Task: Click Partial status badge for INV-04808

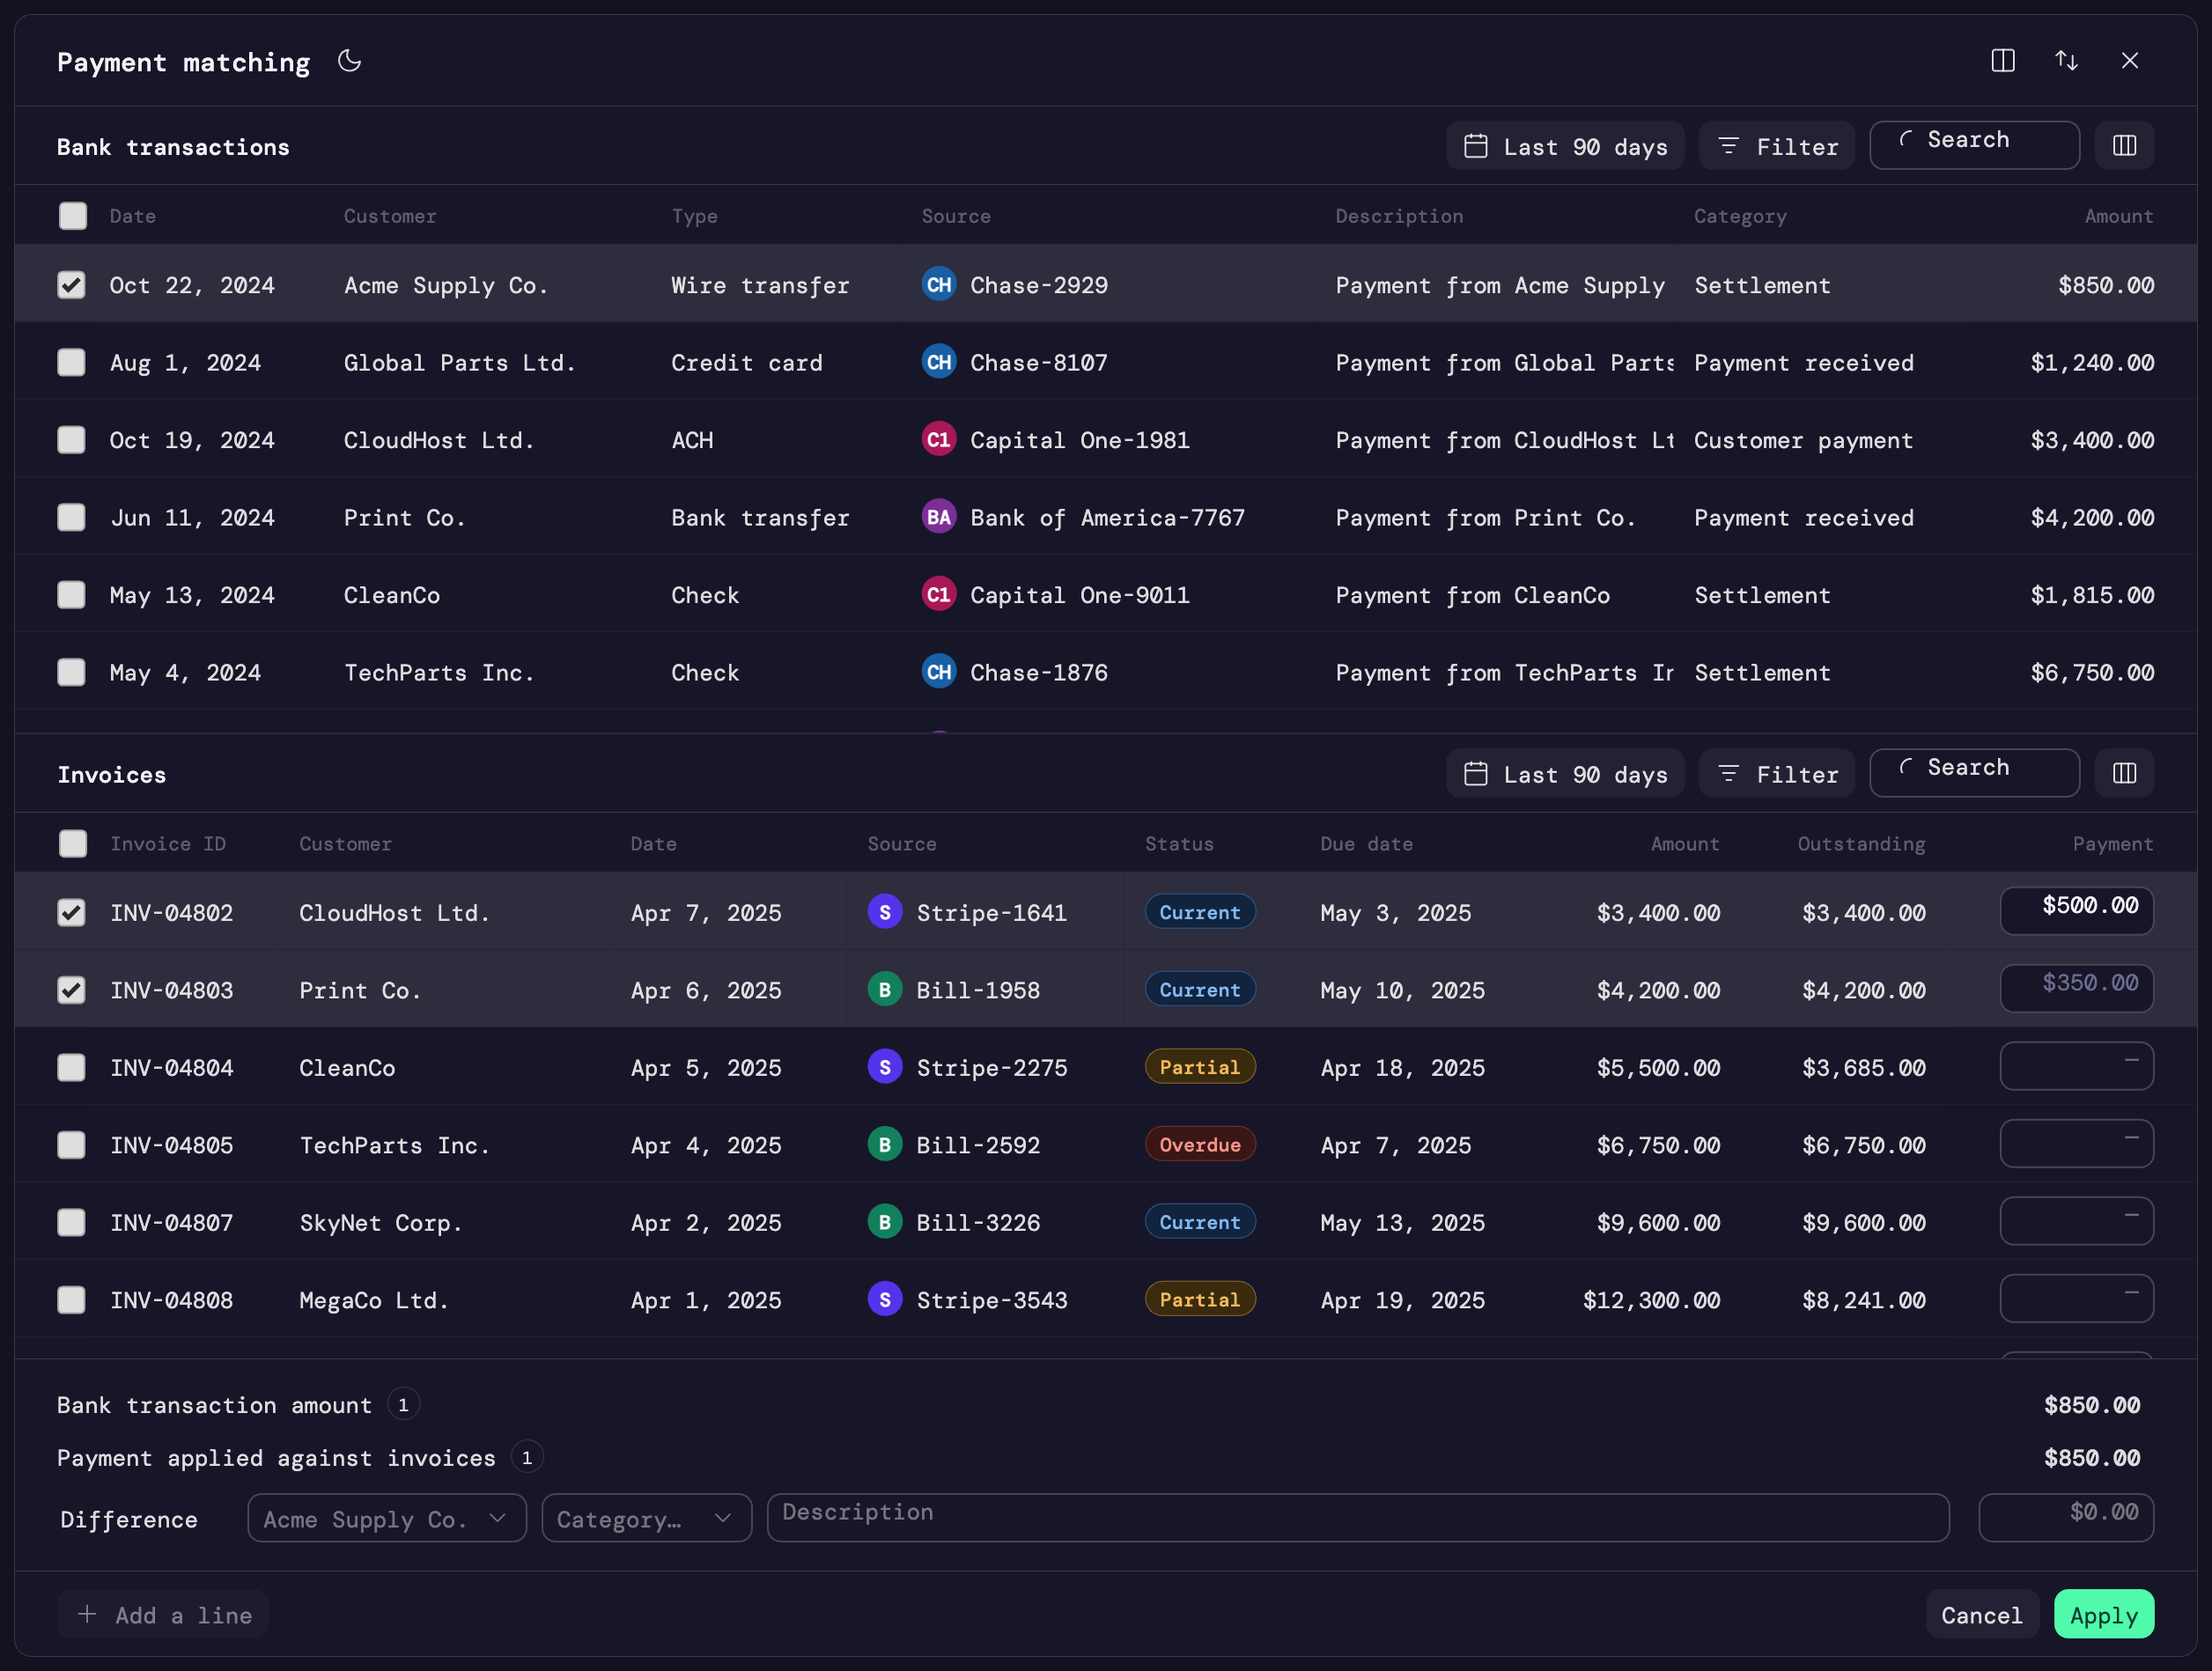Action: point(1200,1299)
